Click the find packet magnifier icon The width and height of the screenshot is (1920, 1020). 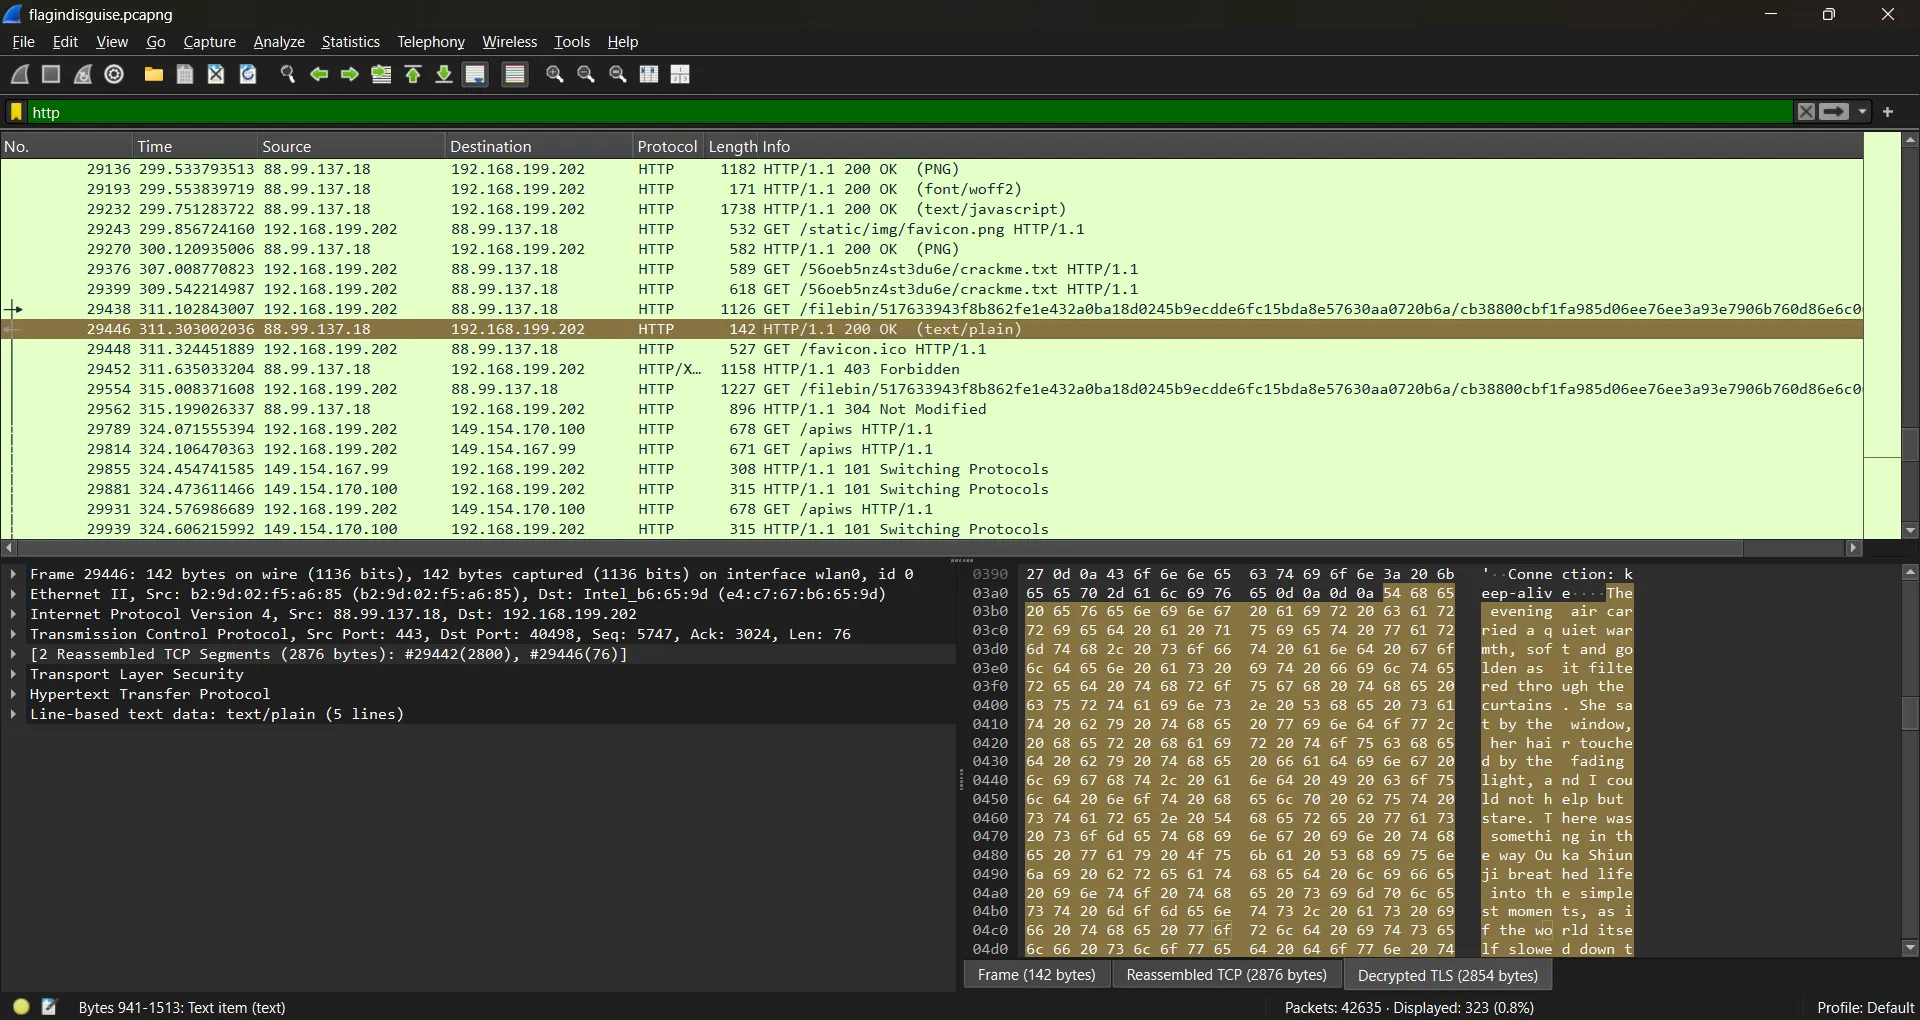(288, 75)
